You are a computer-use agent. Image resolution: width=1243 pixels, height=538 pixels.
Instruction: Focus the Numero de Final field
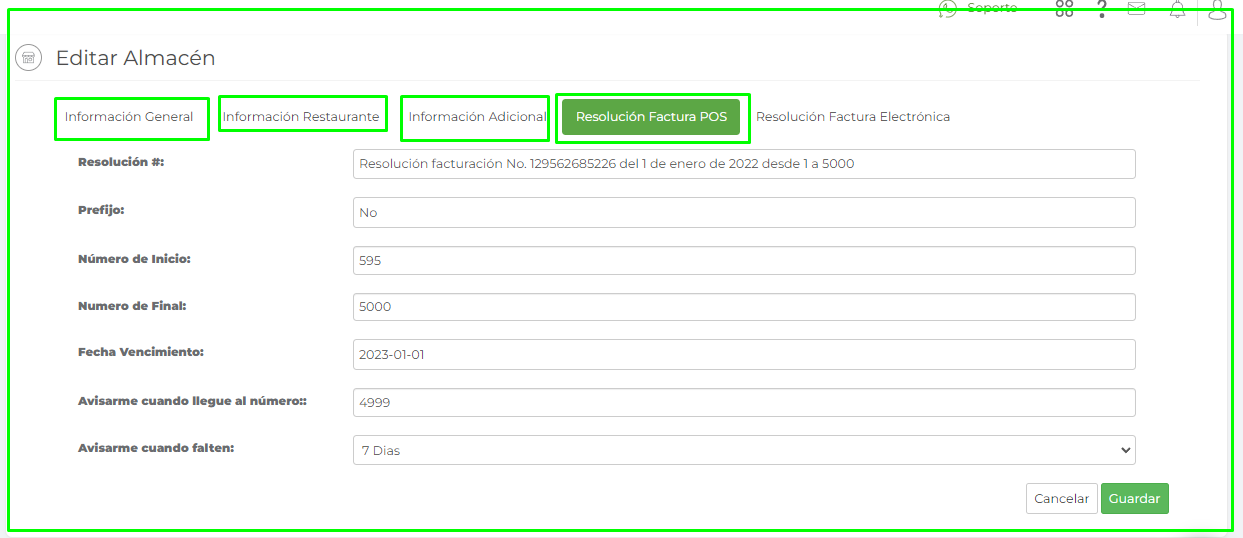coord(744,307)
